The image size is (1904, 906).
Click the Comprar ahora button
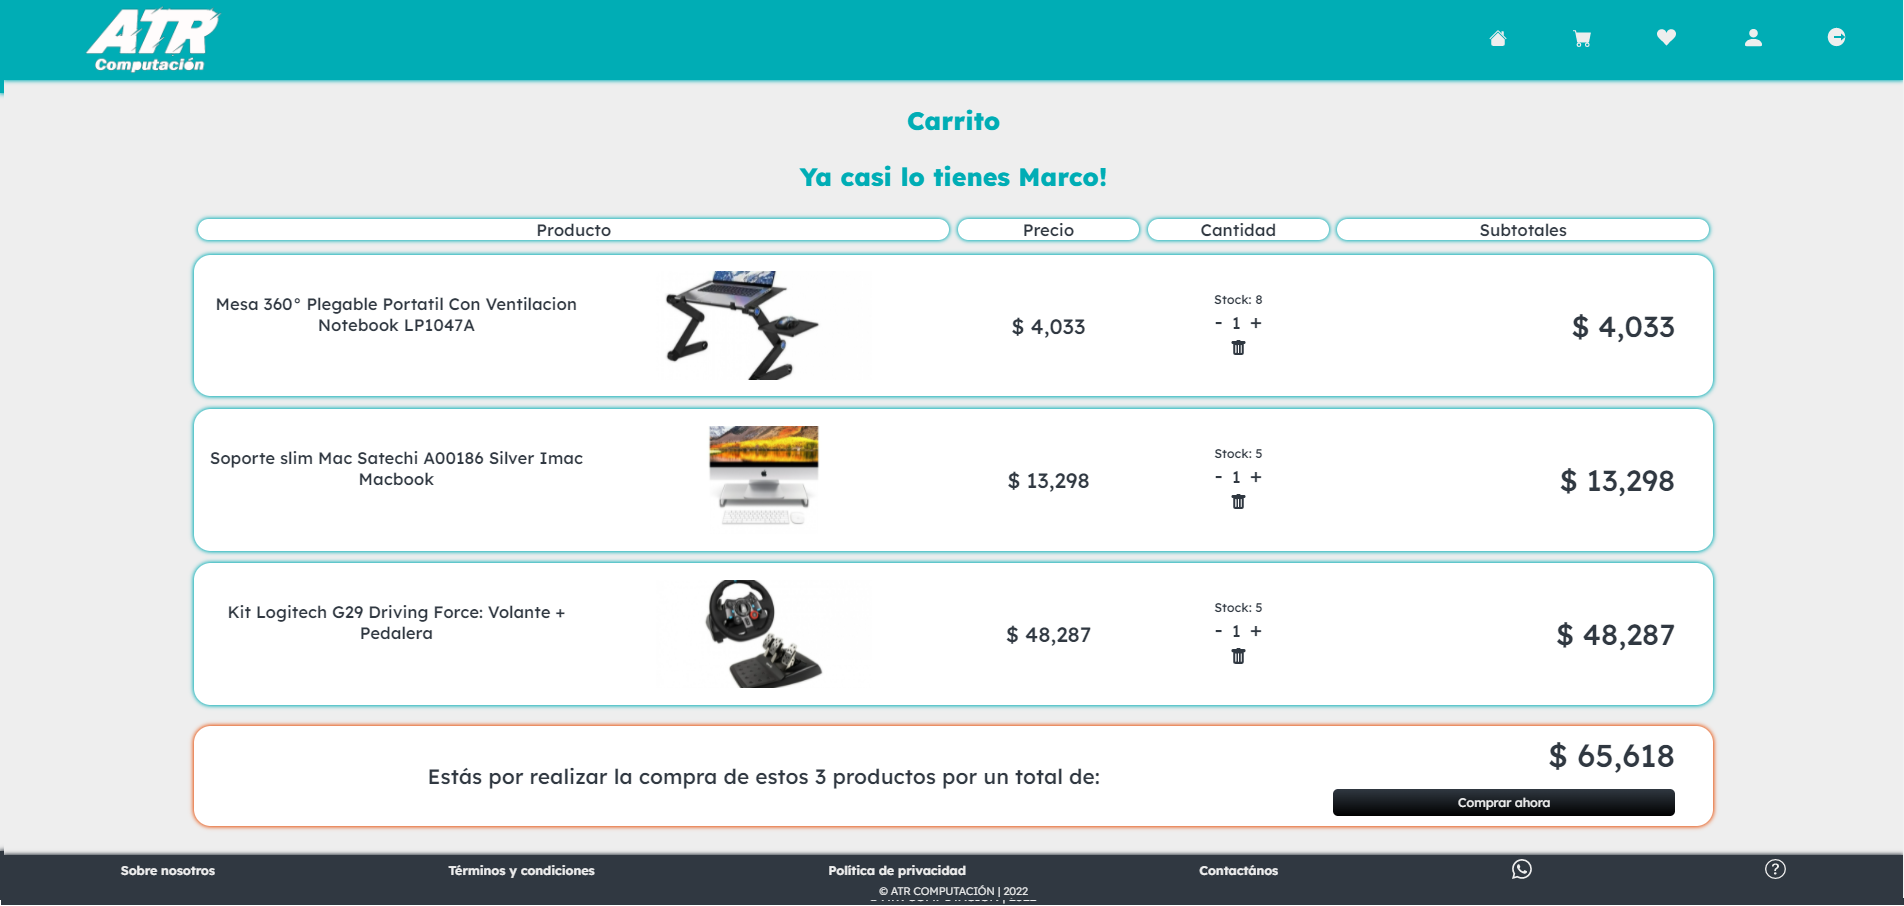[1503, 803]
